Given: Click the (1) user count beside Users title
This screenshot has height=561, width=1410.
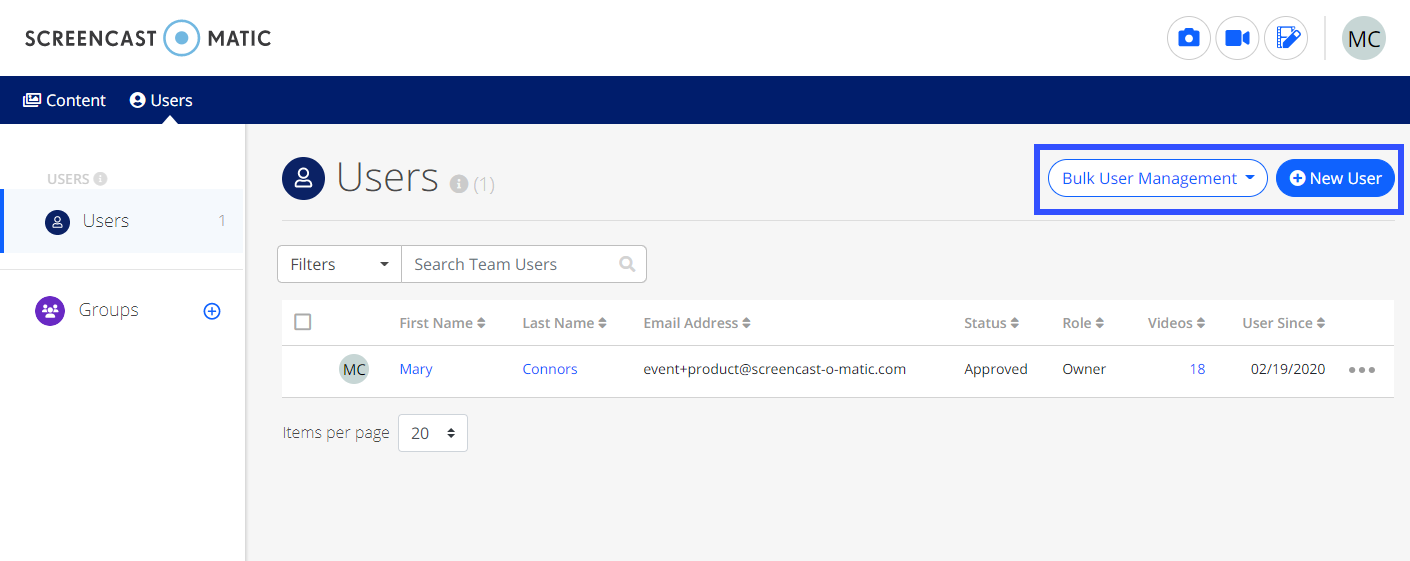Looking at the screenshot, I should pos(484,185).
